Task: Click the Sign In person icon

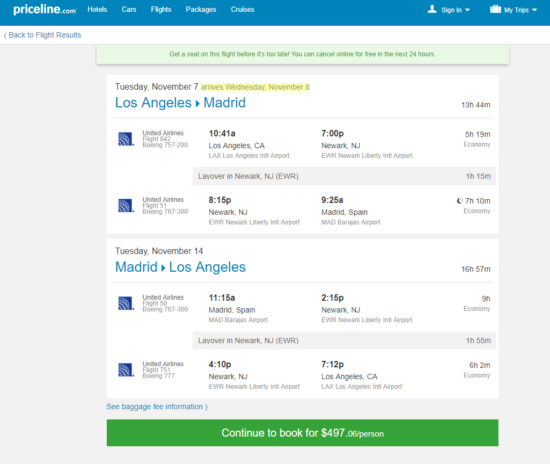Action: point(432,9)
